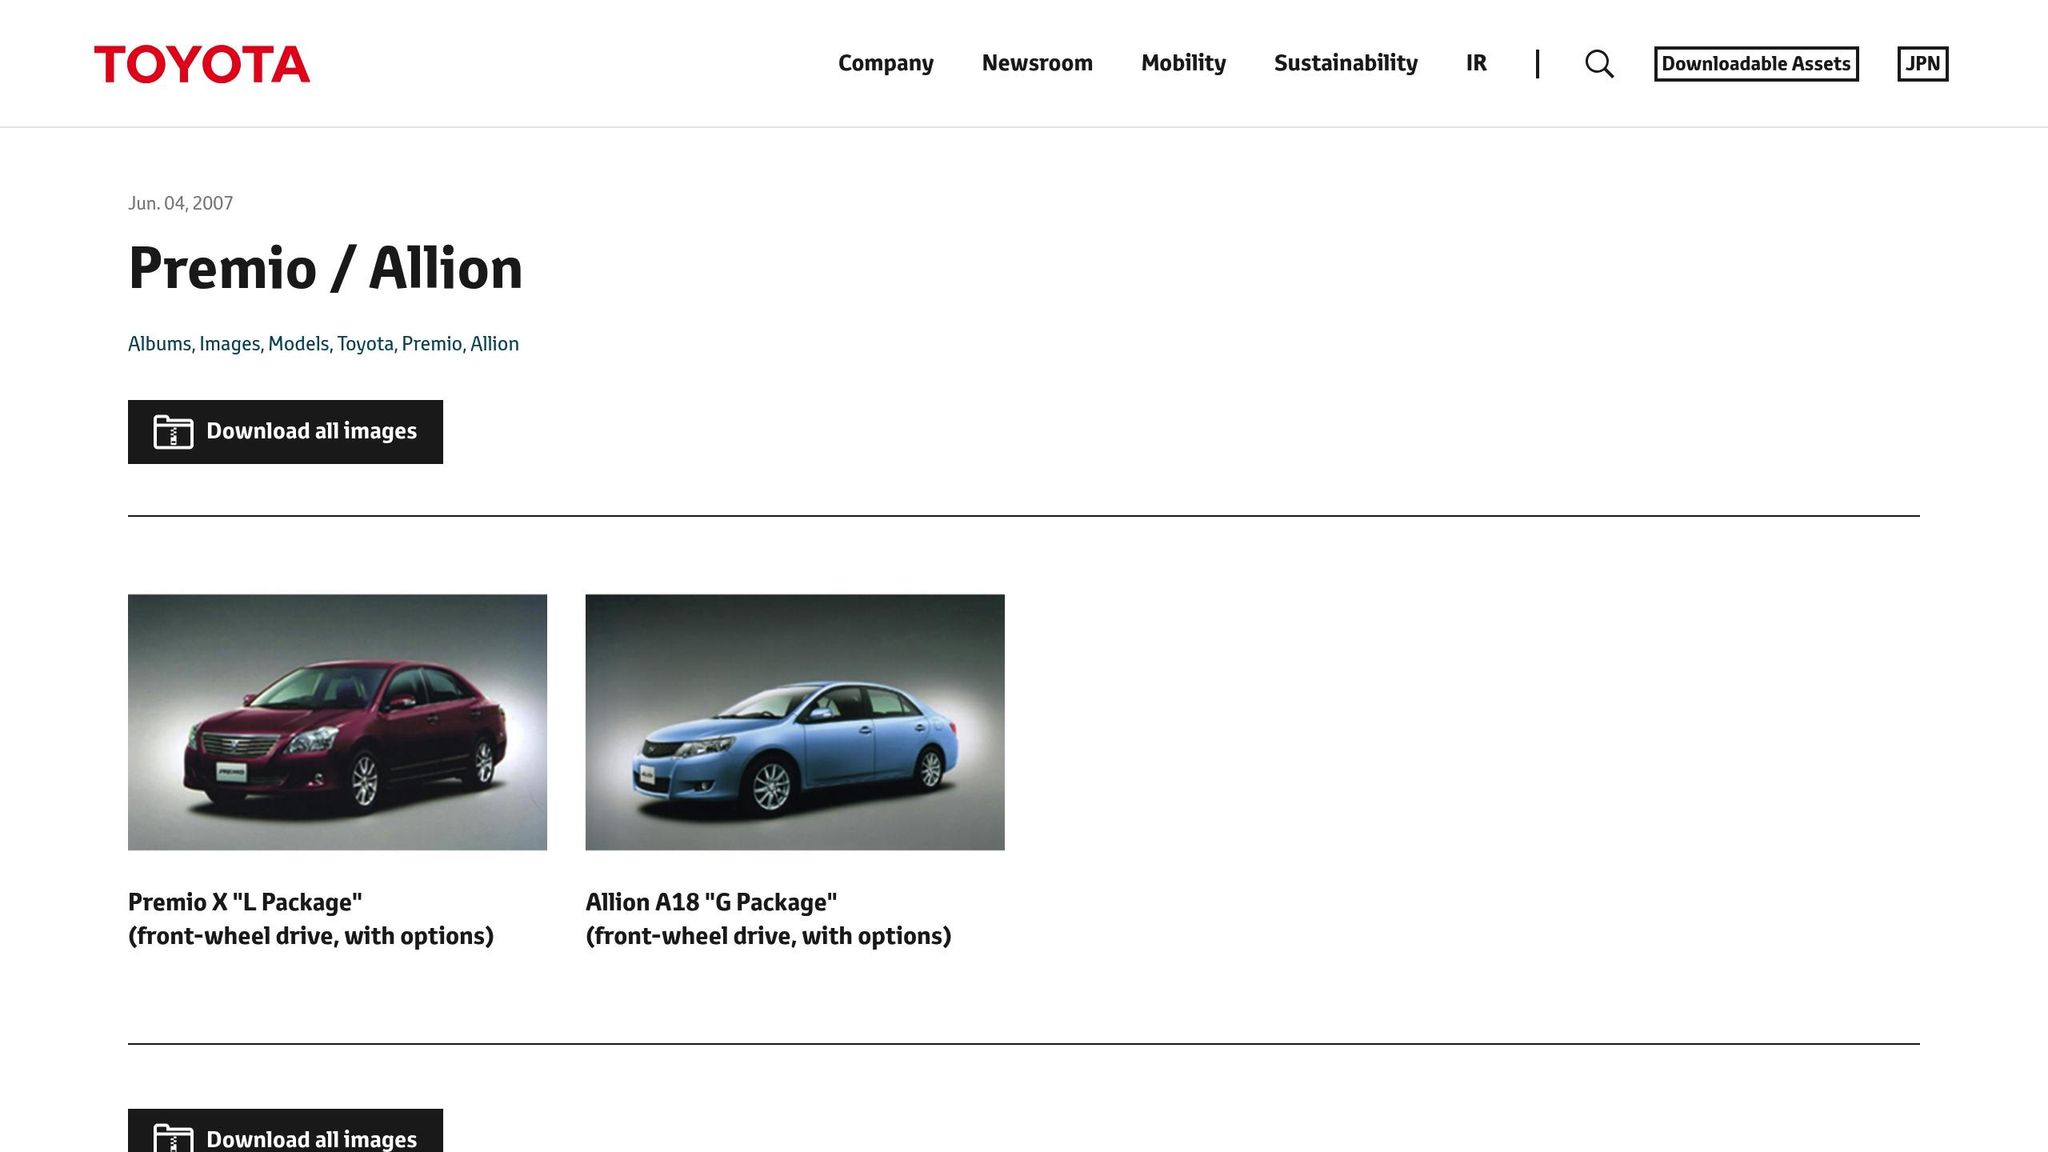Open the Allion A18 G Package image thumbnail
The height and width of the screenshot is (1152, 2048).
794,722
